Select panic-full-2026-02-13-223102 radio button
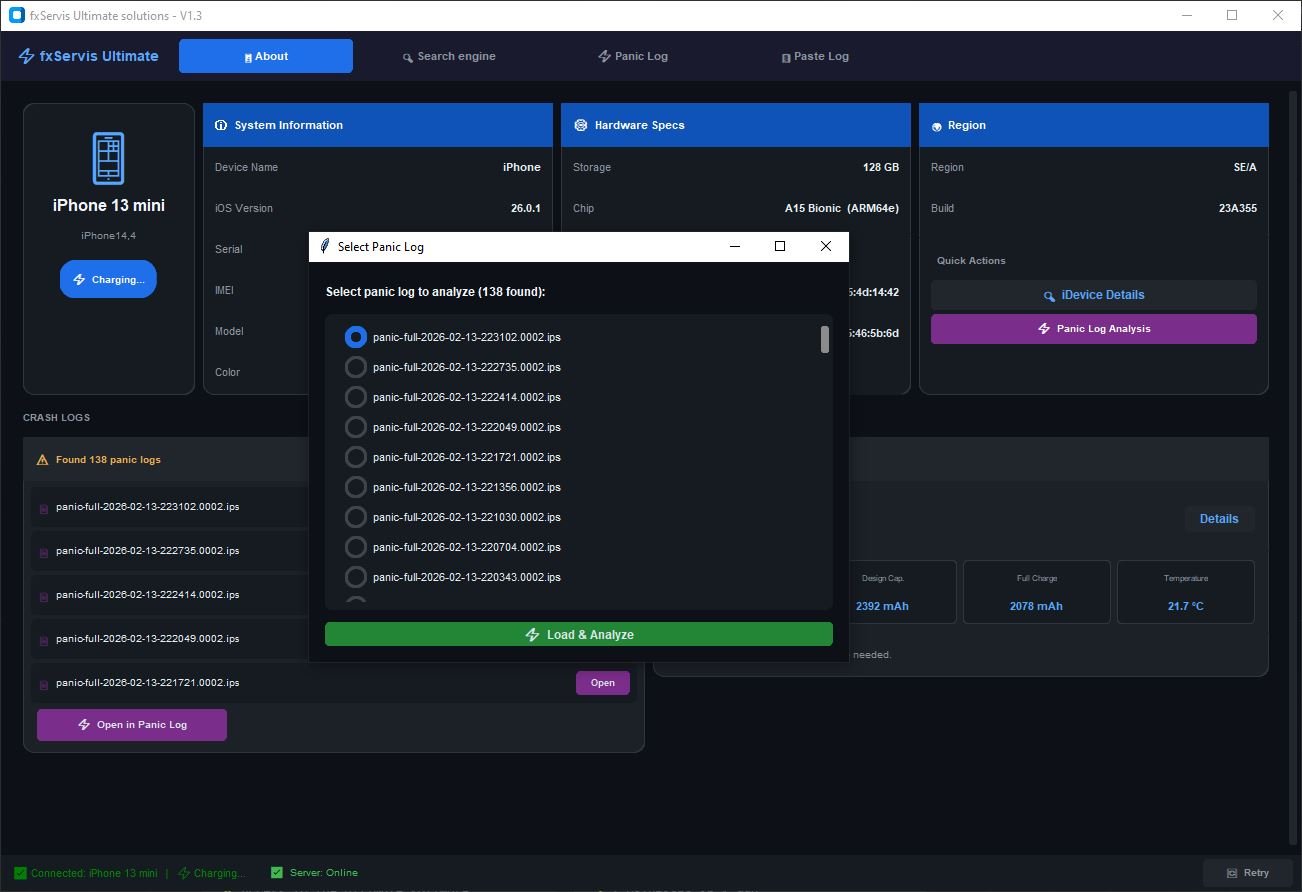 (x=355, y=337)
